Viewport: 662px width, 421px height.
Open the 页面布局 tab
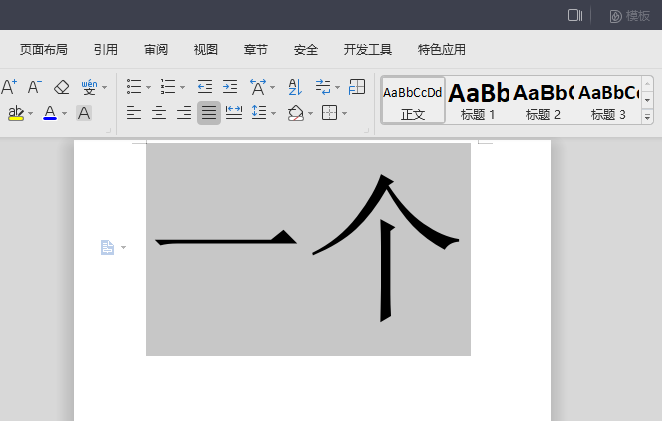tap(43, 50)
